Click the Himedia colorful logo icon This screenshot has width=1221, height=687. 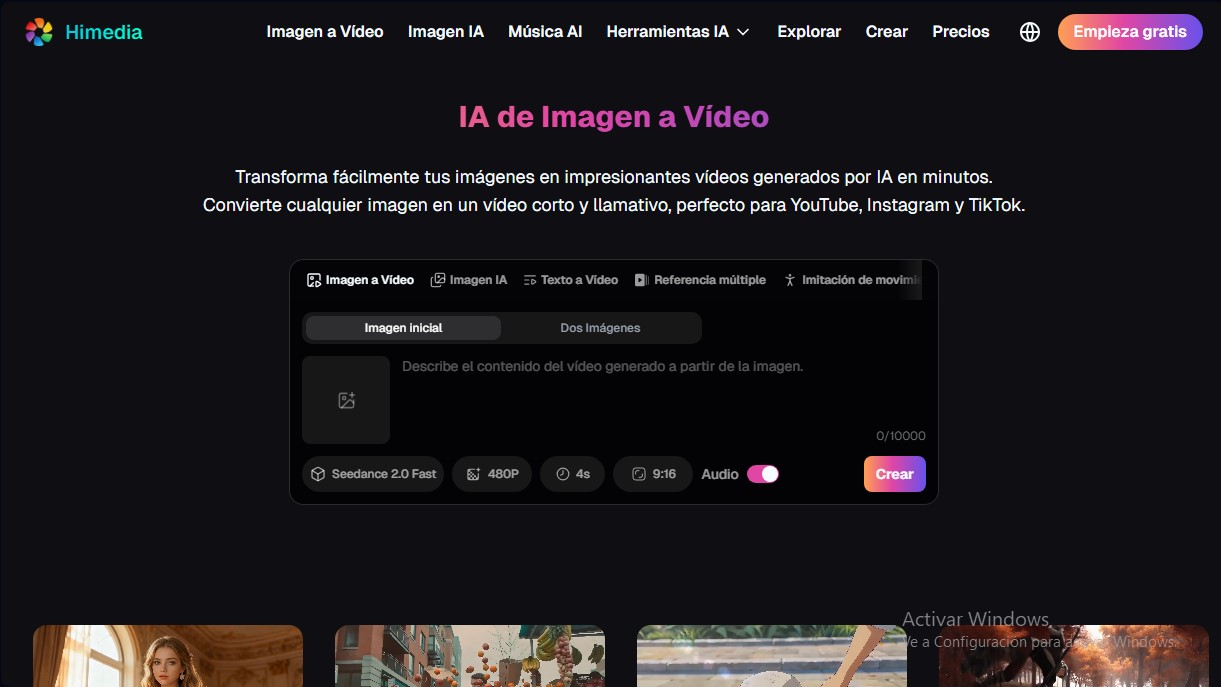point(39,32)
